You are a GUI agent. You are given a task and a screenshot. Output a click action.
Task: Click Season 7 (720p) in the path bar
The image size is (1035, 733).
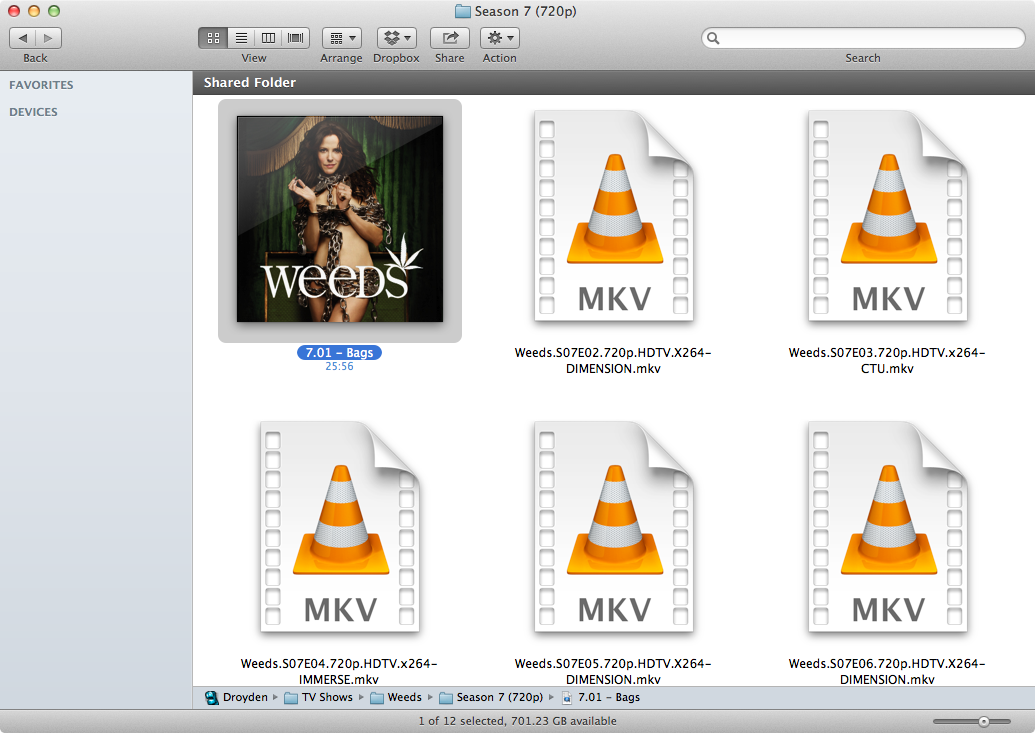coord(491,697)
